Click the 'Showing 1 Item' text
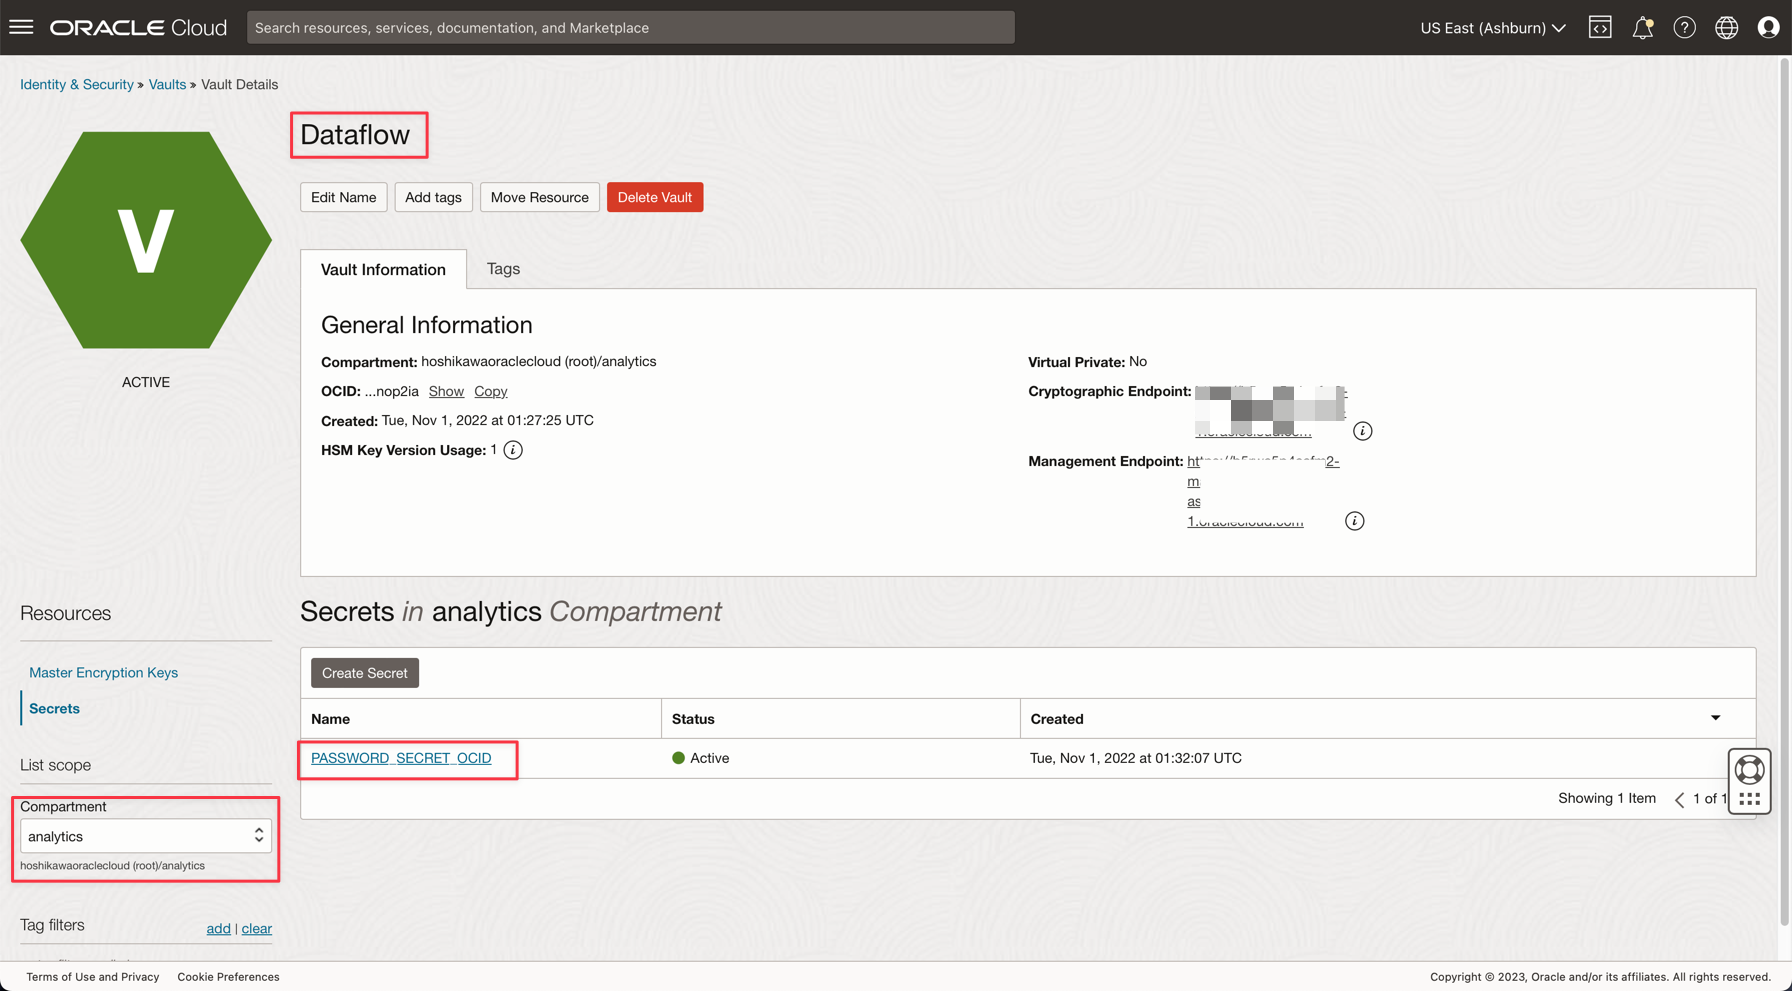Screen dimensions: 1792x991 click(1606, 798)
